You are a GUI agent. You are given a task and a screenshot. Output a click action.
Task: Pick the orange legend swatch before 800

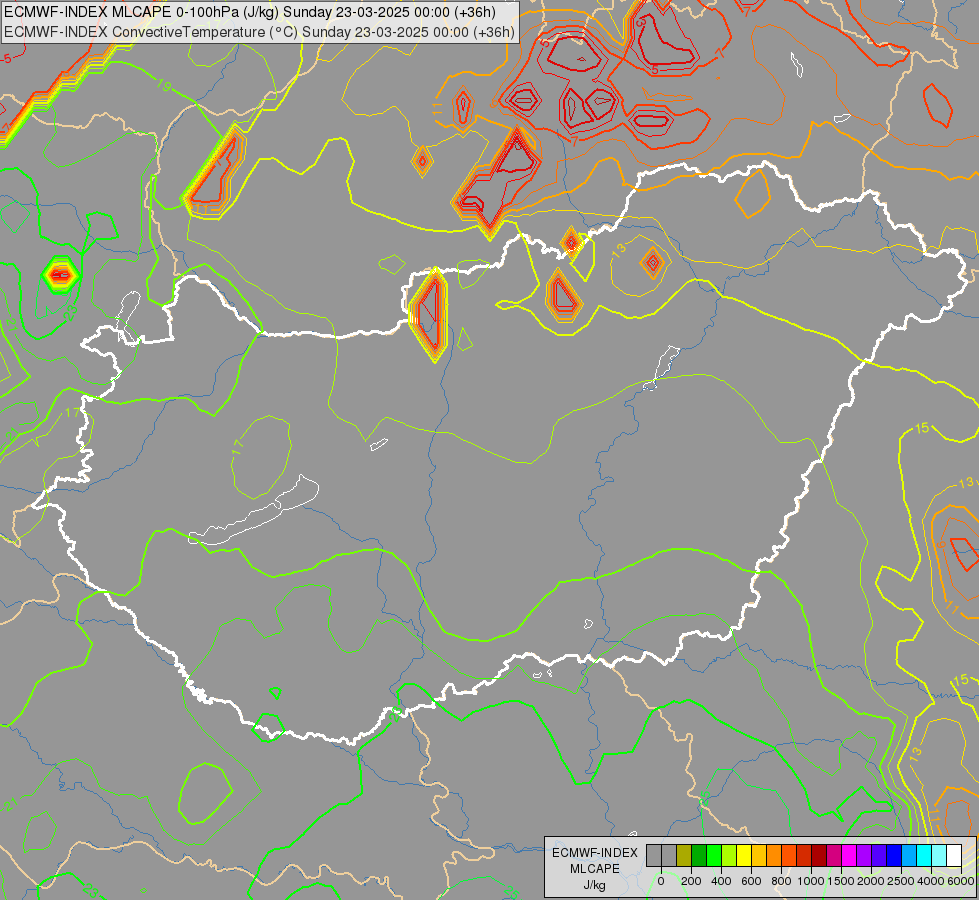[774, 855]
